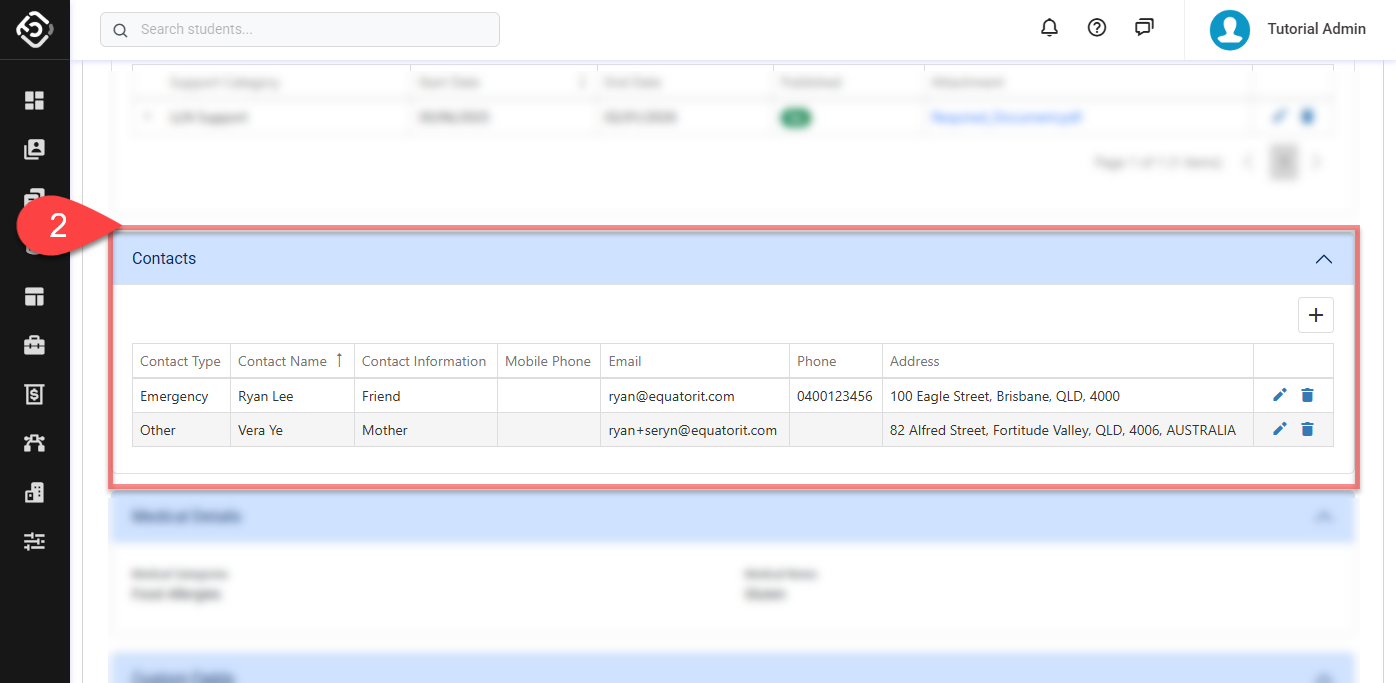Image resolution: width=1396 pixels, height=683 pixels.
Task: Click the Search students field
Action: coord(300,30)
